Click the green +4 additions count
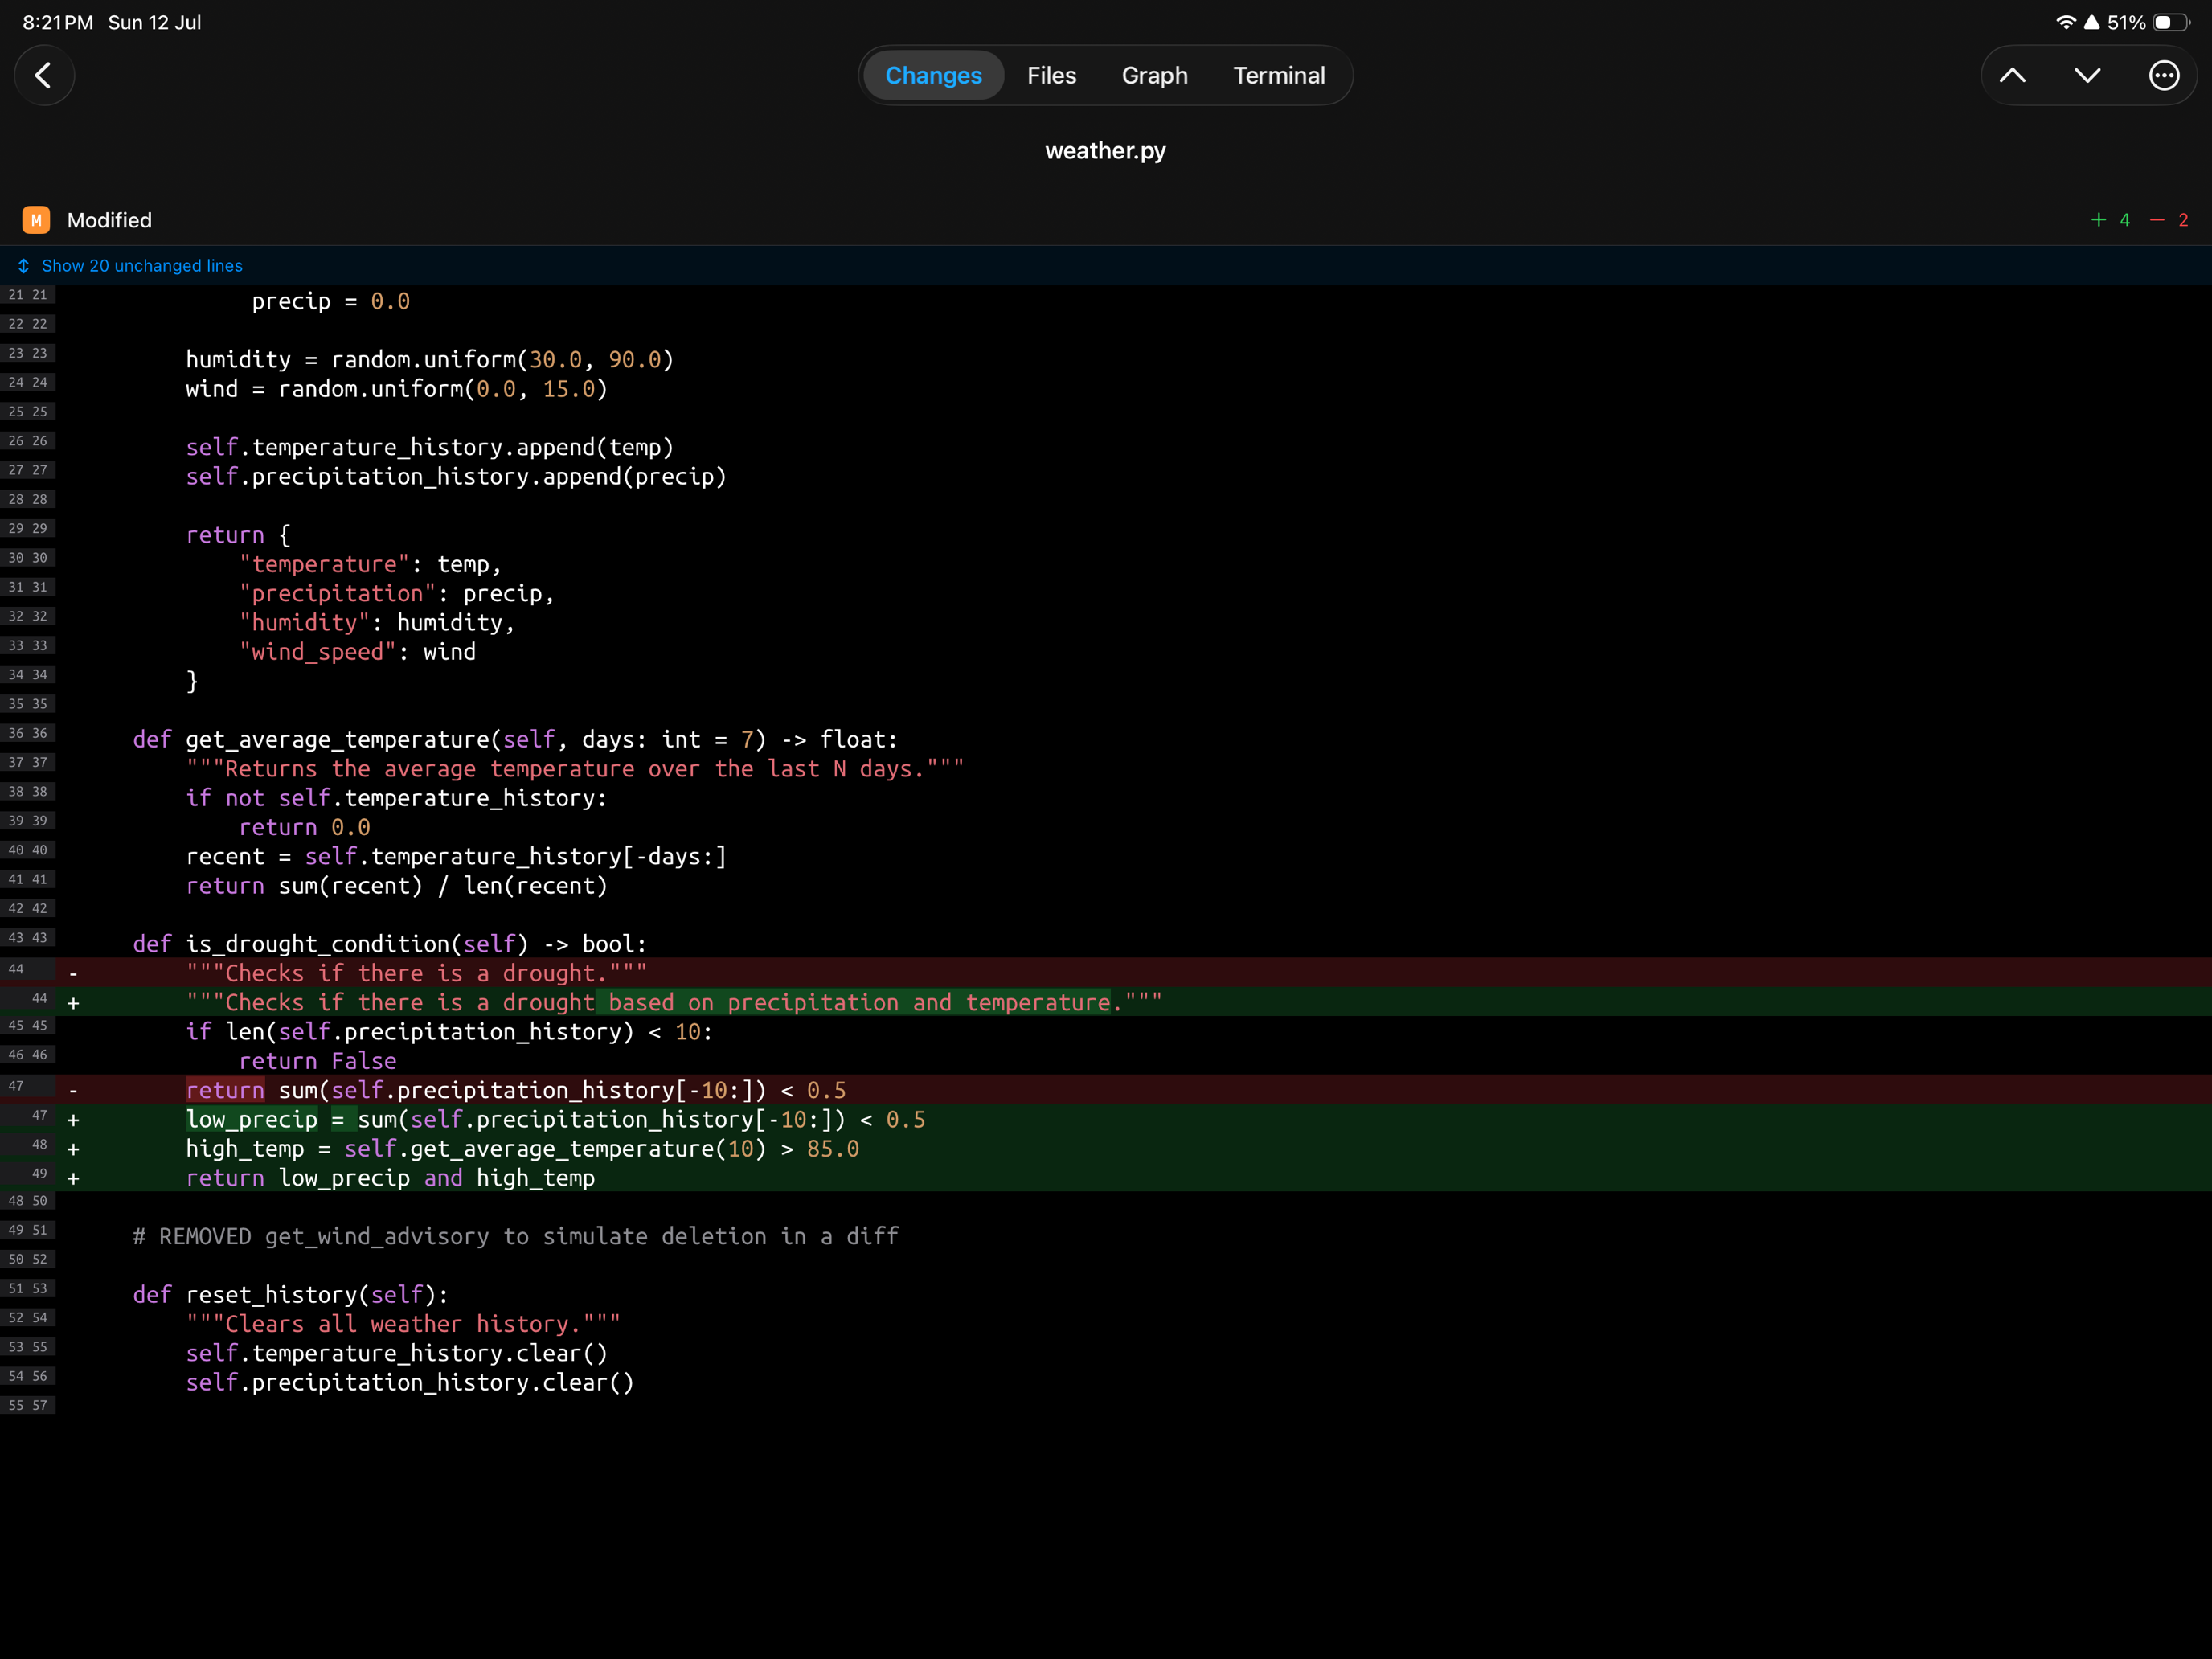 click(2110, 220)
